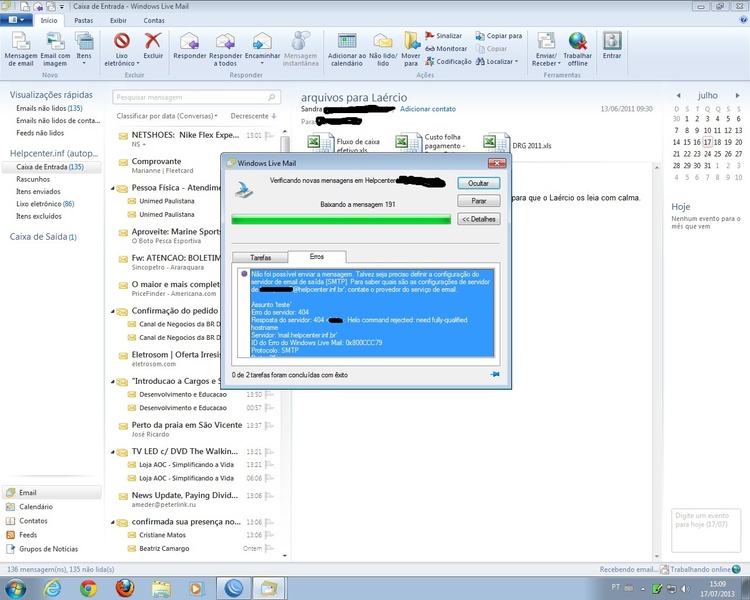Click the Sinalizar flag
The image size is (750, 600).
(x=443, y=35)
